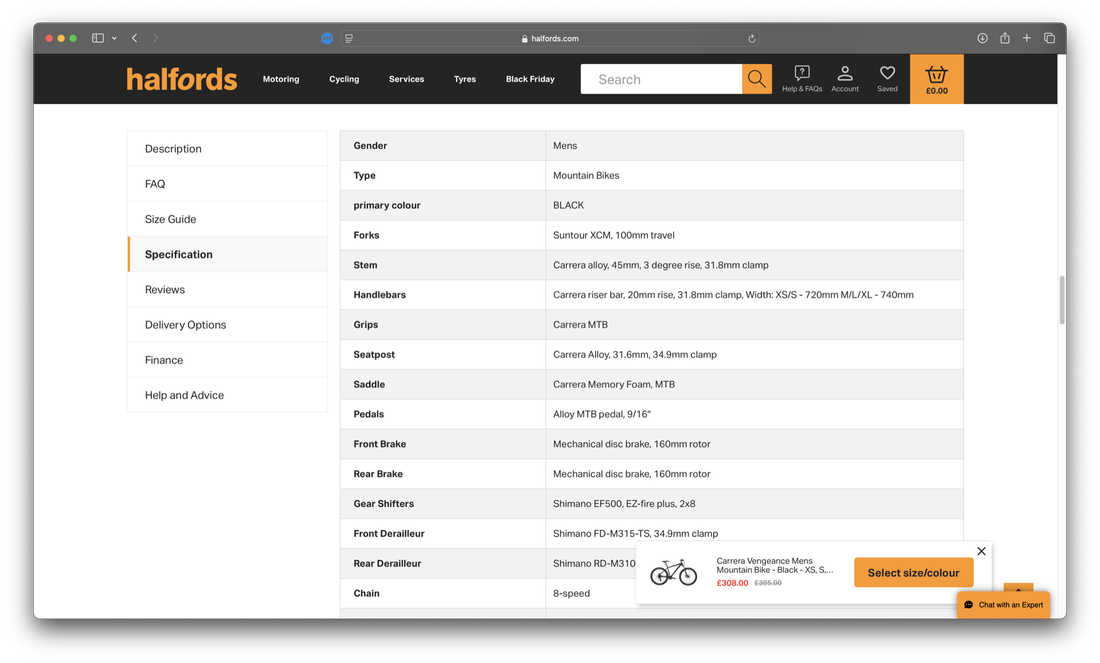The height and width of the screenshot is (663, 1100).
Task: Click the 'Chain' row label
Action: (366, 593)
